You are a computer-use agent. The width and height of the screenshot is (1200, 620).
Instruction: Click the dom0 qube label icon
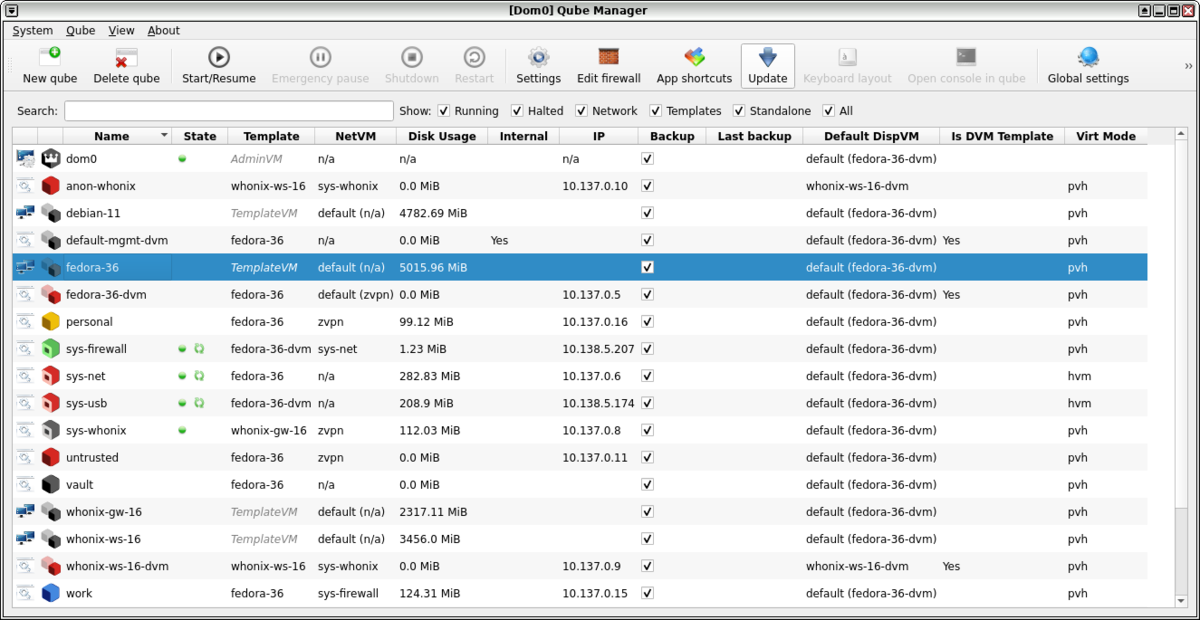(51, 158)
